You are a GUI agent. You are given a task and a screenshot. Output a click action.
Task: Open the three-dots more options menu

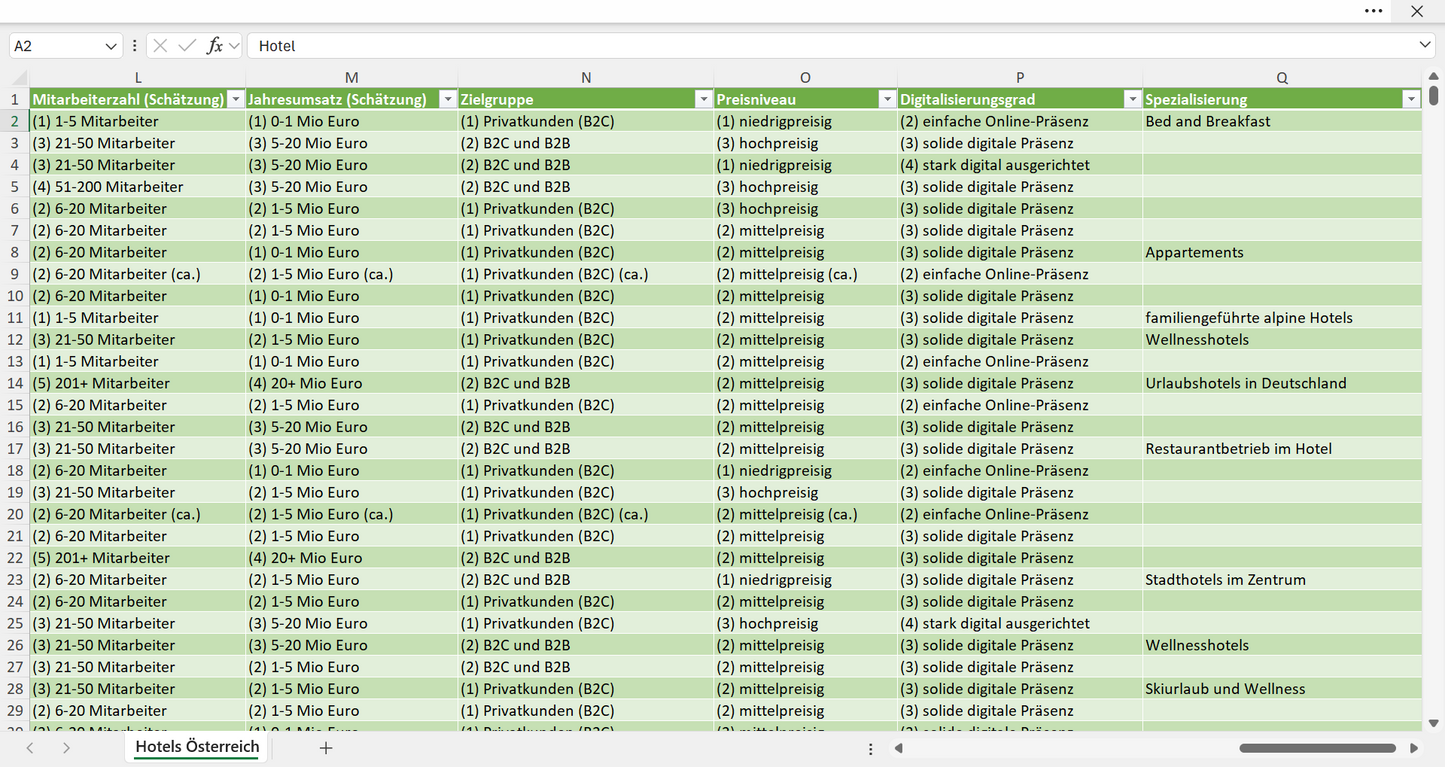coord(1374,11)
